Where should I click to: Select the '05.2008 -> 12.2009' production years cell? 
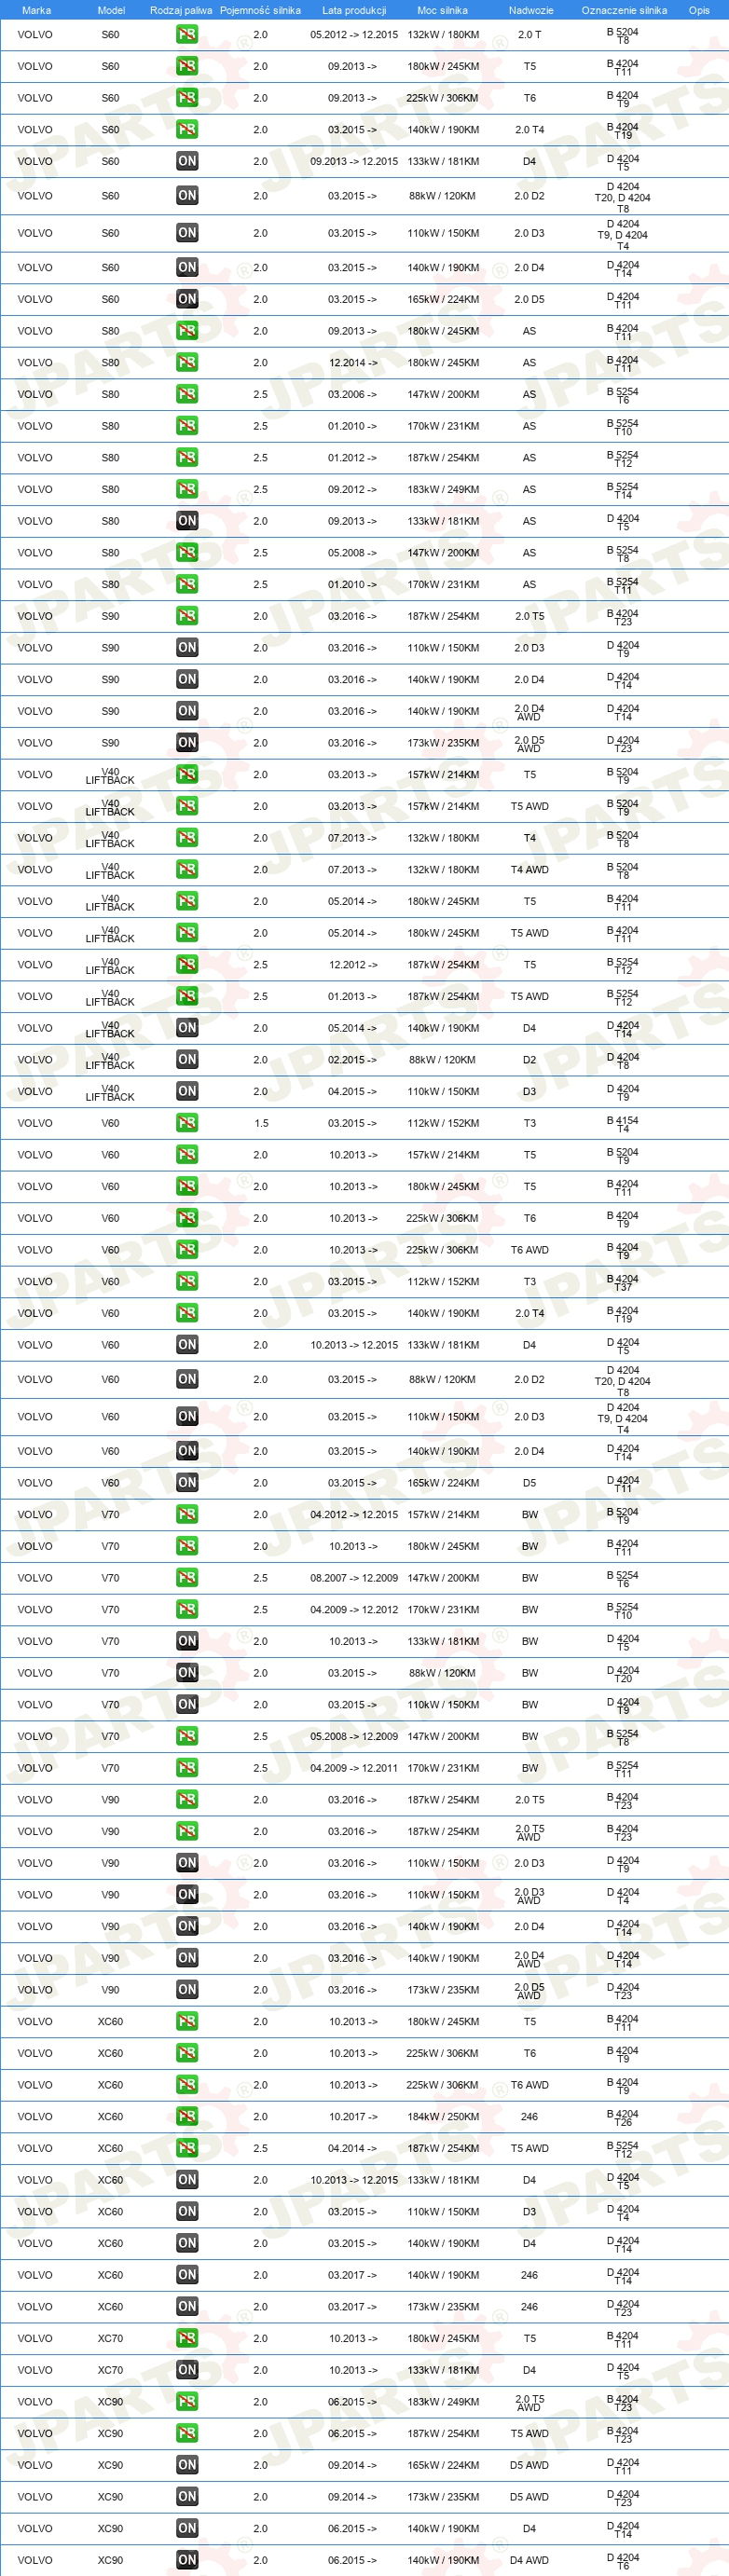[x=354, y=1736]
